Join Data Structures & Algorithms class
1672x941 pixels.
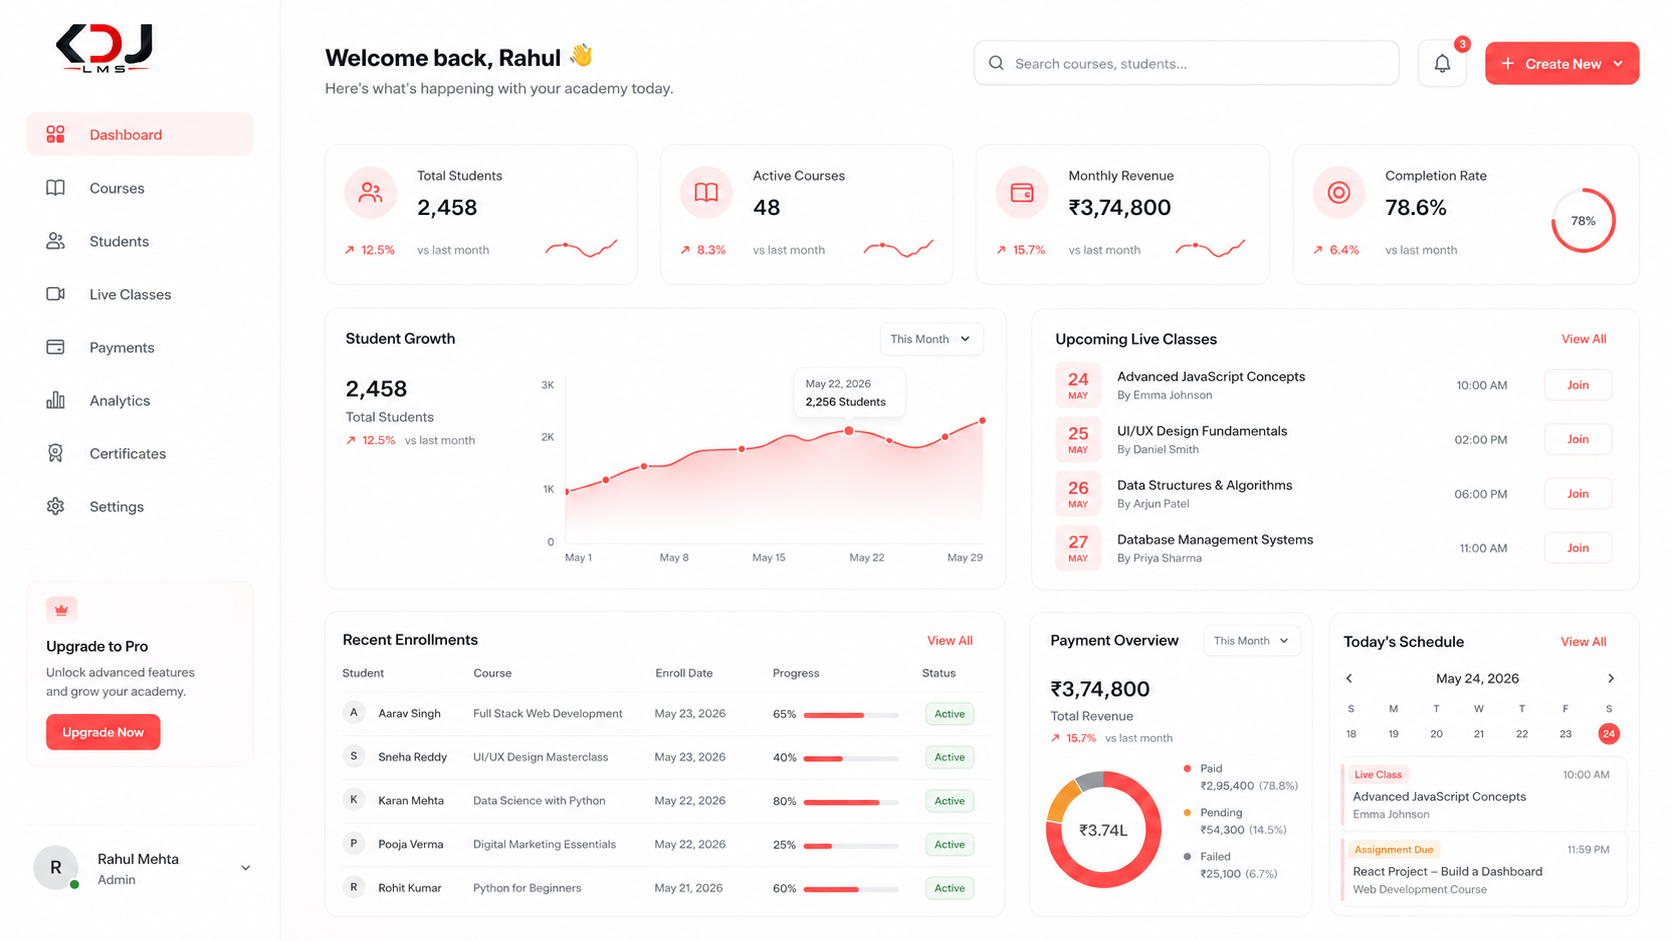pos(1578,493)
